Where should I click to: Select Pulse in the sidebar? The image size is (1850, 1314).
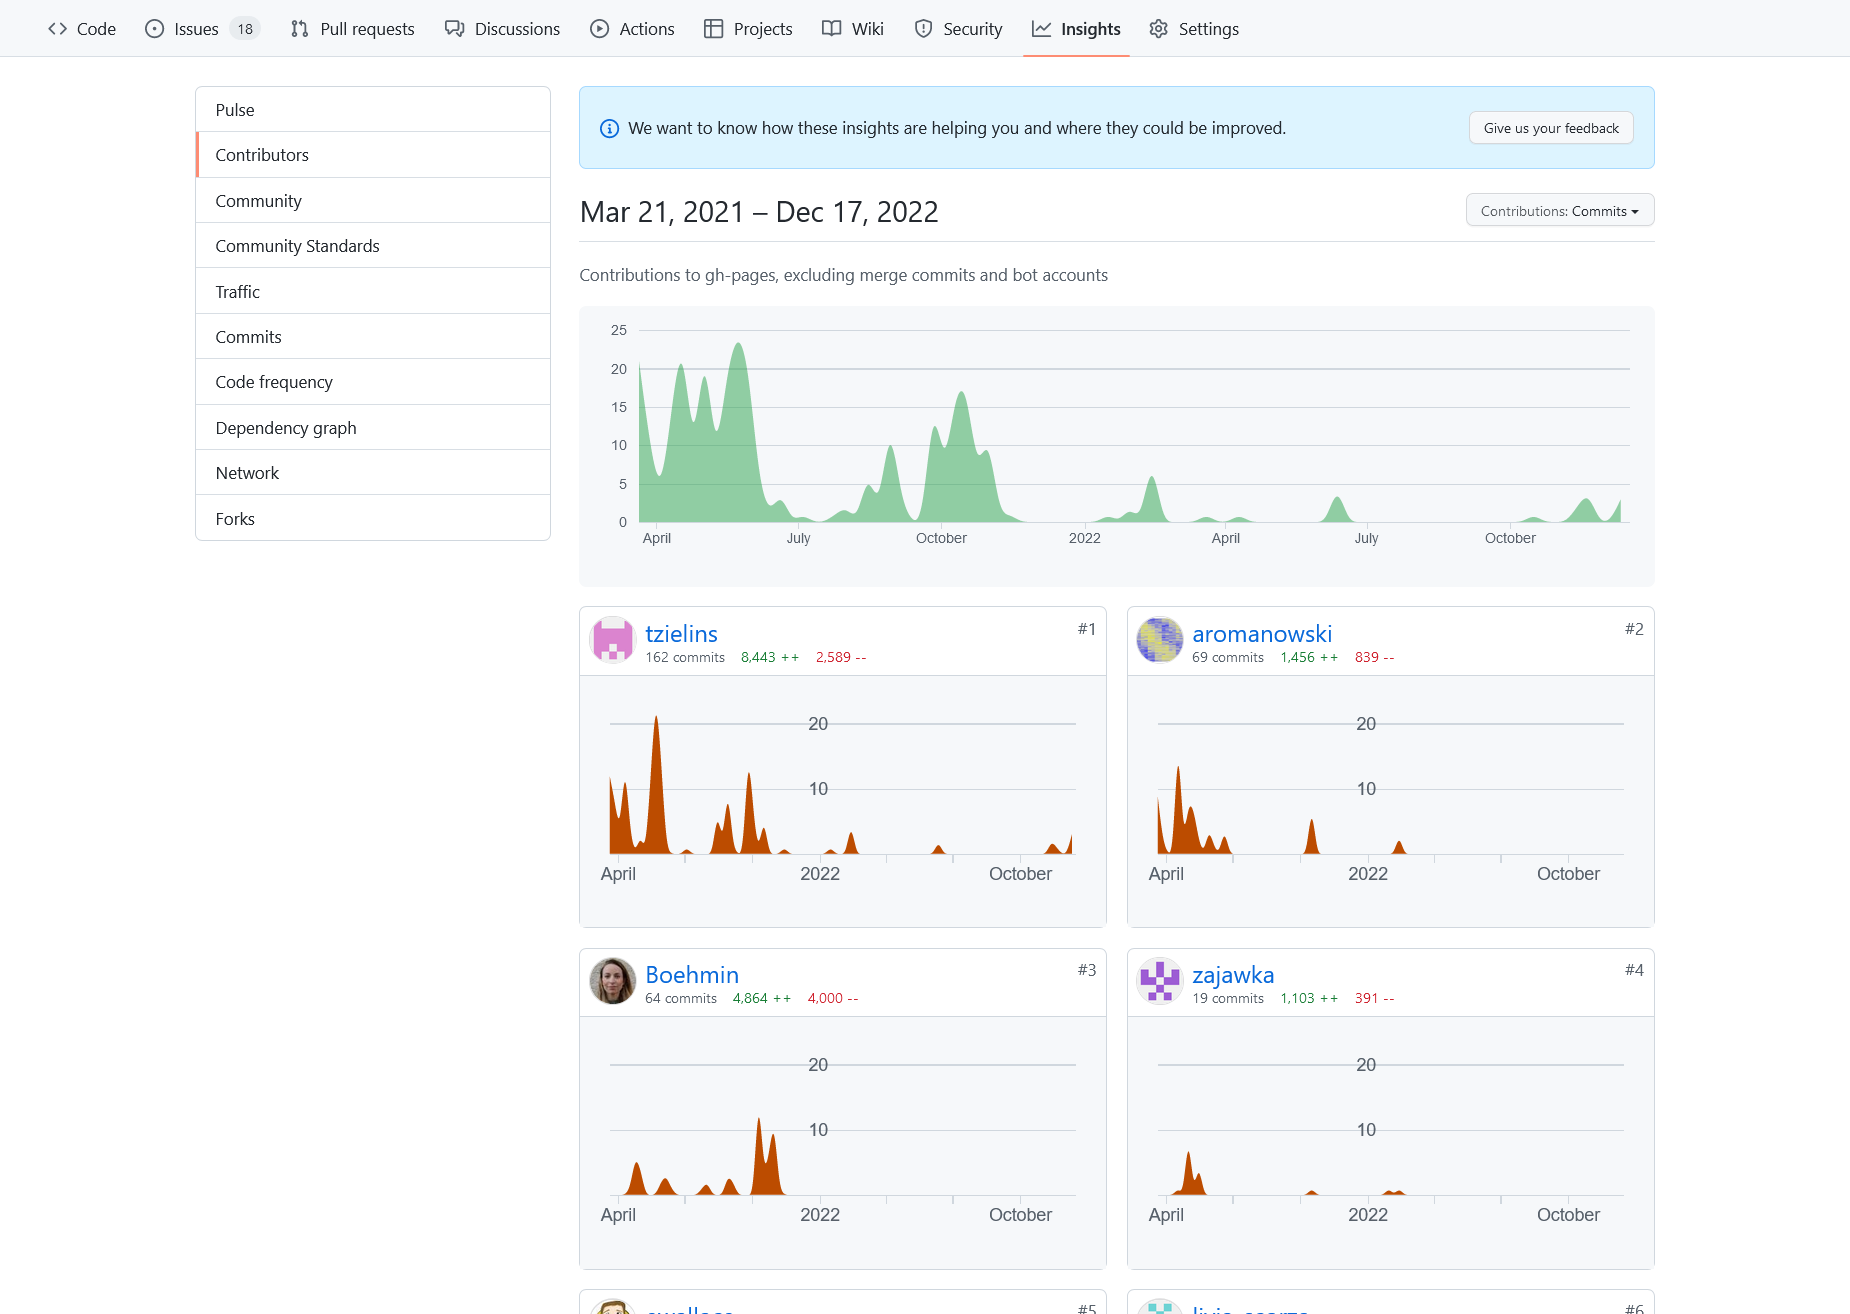[373, 110]
